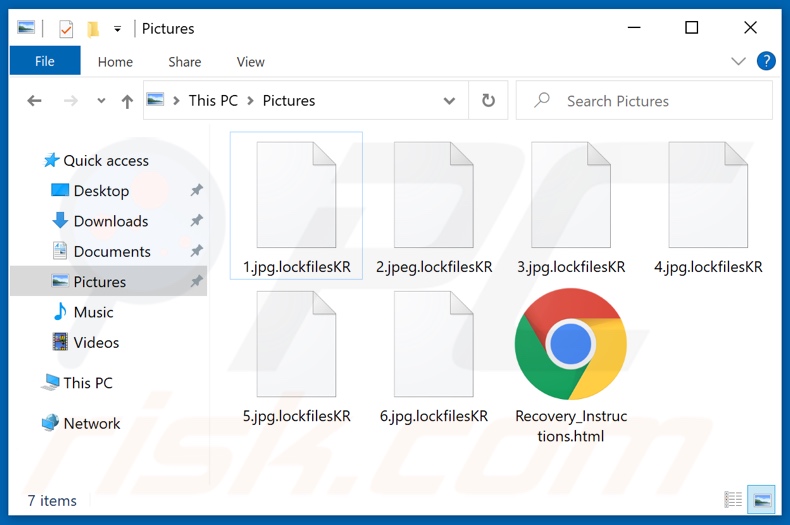The width and height of the screenshot is (790, 525).
Task: Click the 5.jpg.lockfilesKR file name label
Action: [297, 416]
